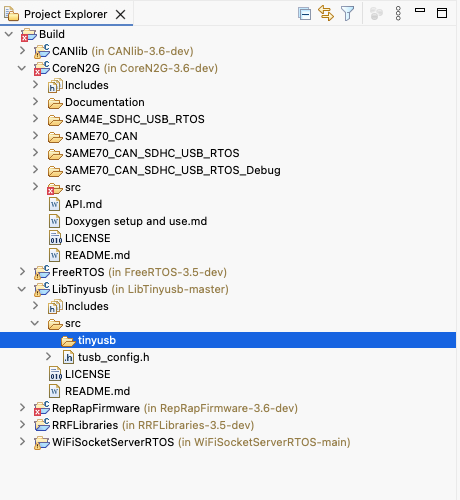Expand Includes under CoreN2G
The image size is (460, 500).
point(36,85)
